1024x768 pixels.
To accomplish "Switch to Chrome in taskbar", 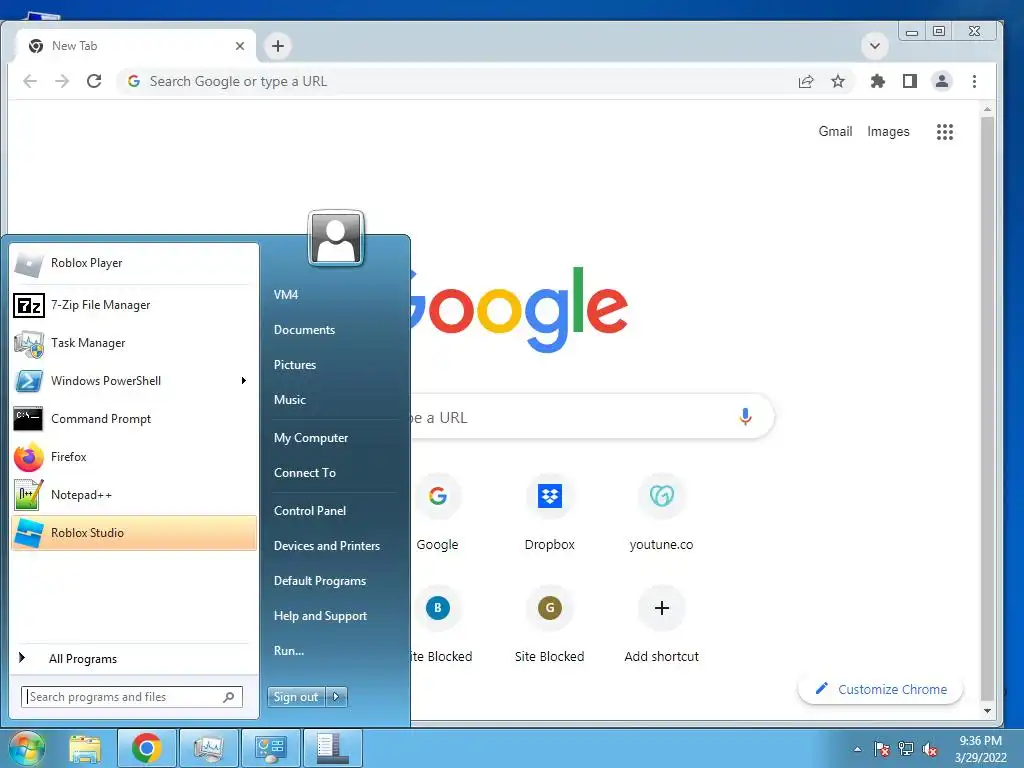I will pos(147,748).
